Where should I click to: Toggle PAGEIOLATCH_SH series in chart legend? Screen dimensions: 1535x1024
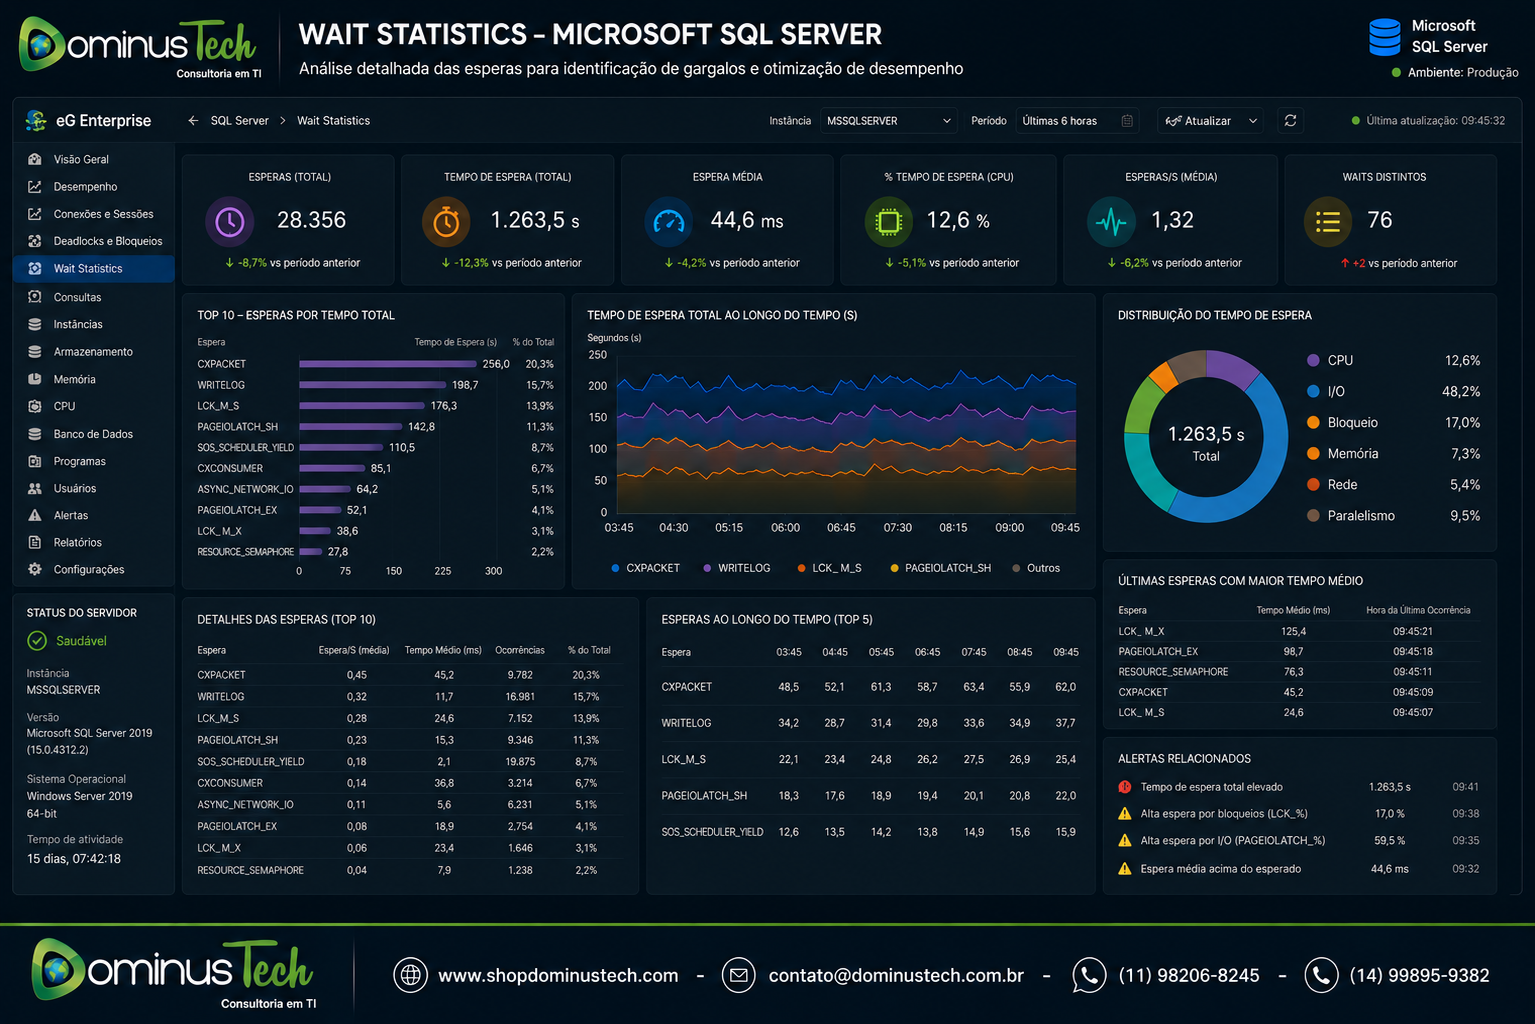click(x=940, y=568)
